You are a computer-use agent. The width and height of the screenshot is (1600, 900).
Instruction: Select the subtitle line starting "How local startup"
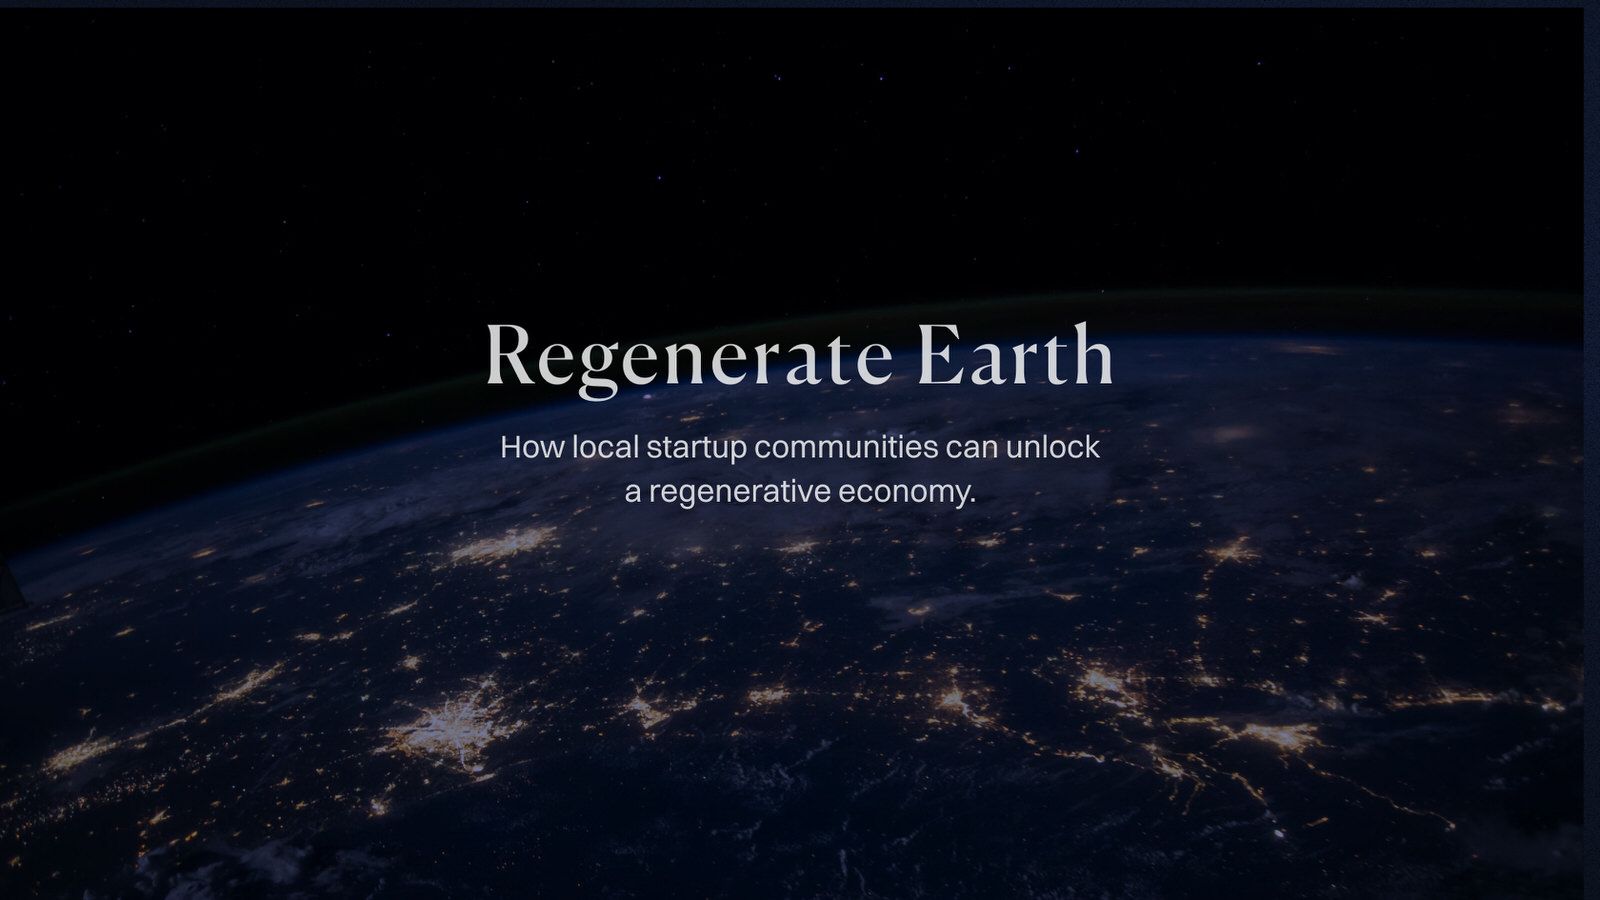pos(799,447)
